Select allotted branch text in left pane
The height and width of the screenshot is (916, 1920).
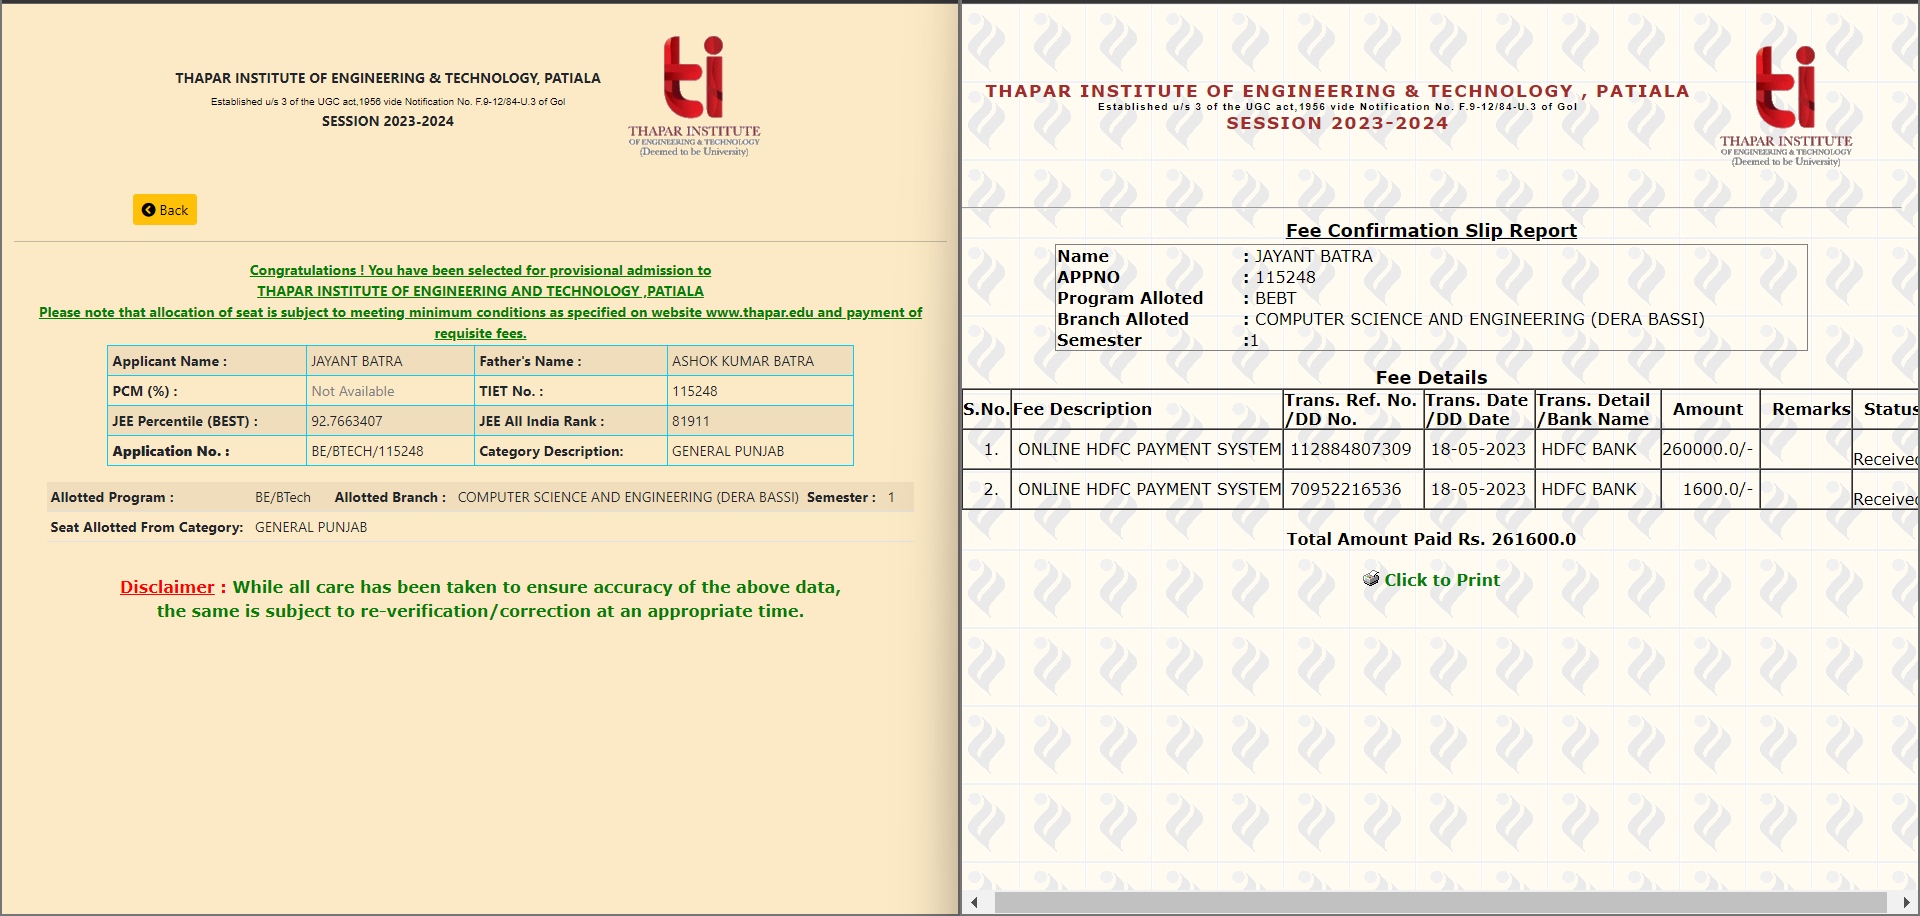[x=628, y=497]
